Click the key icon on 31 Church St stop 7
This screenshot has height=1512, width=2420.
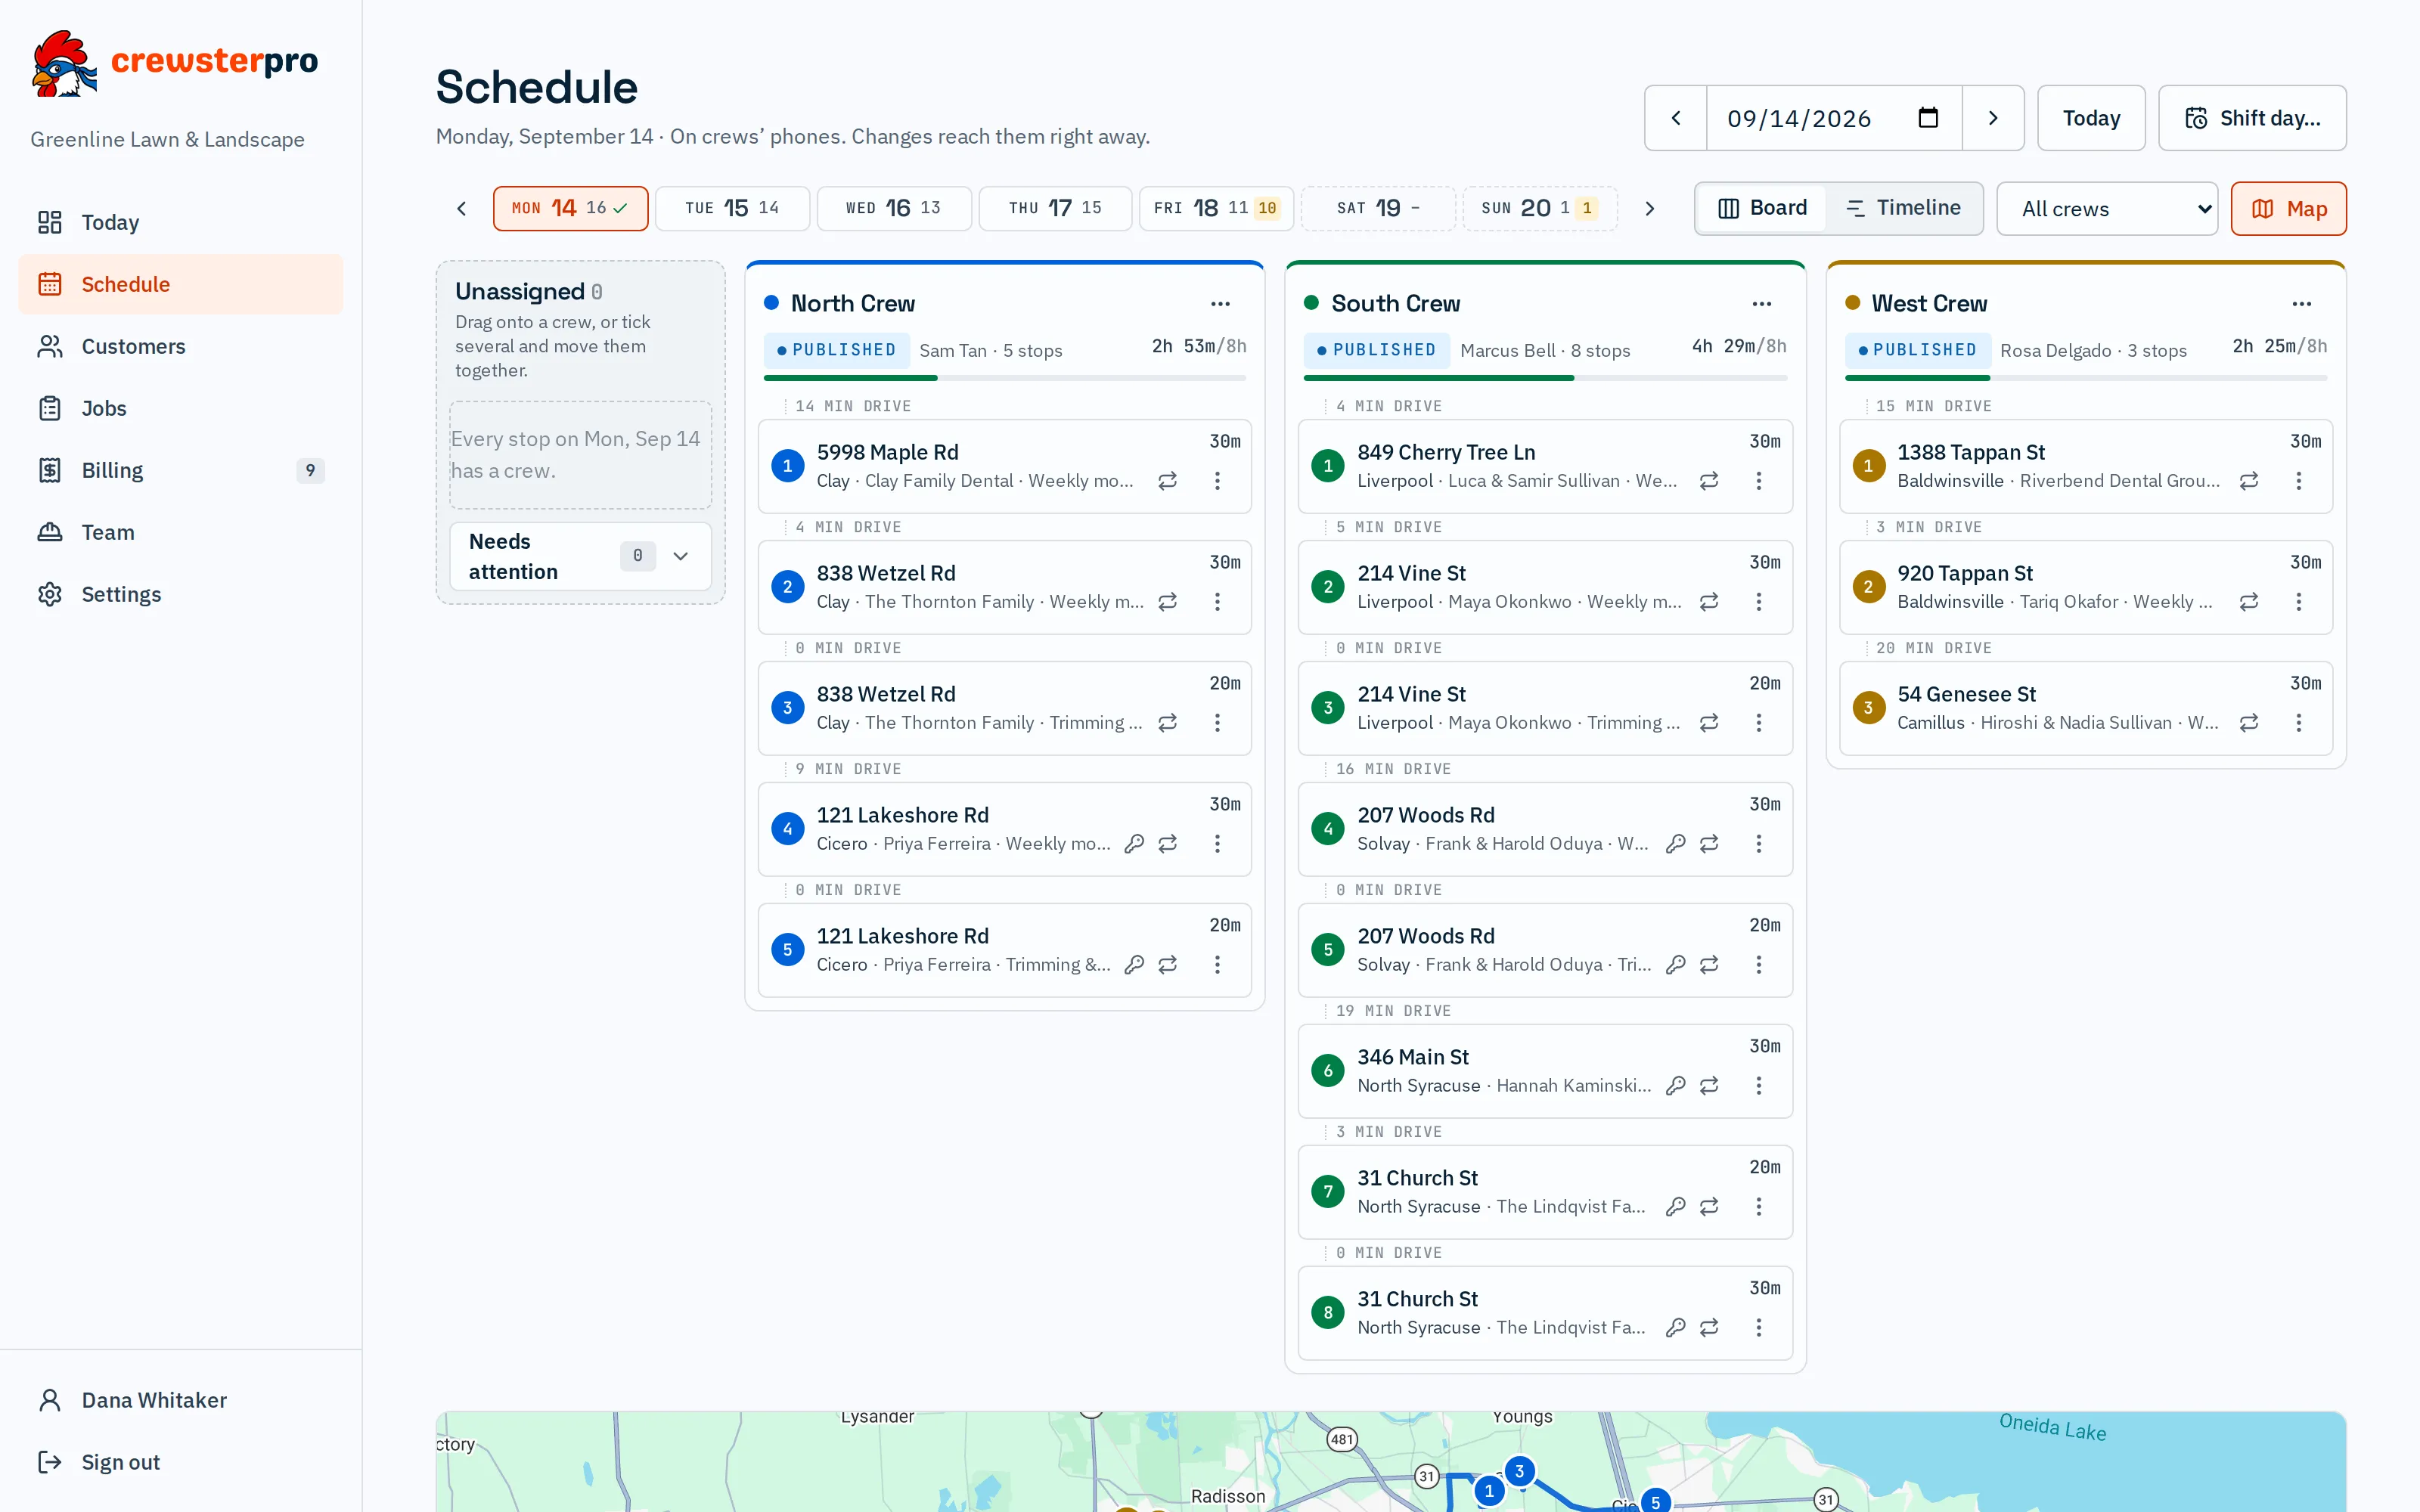1675,1207
